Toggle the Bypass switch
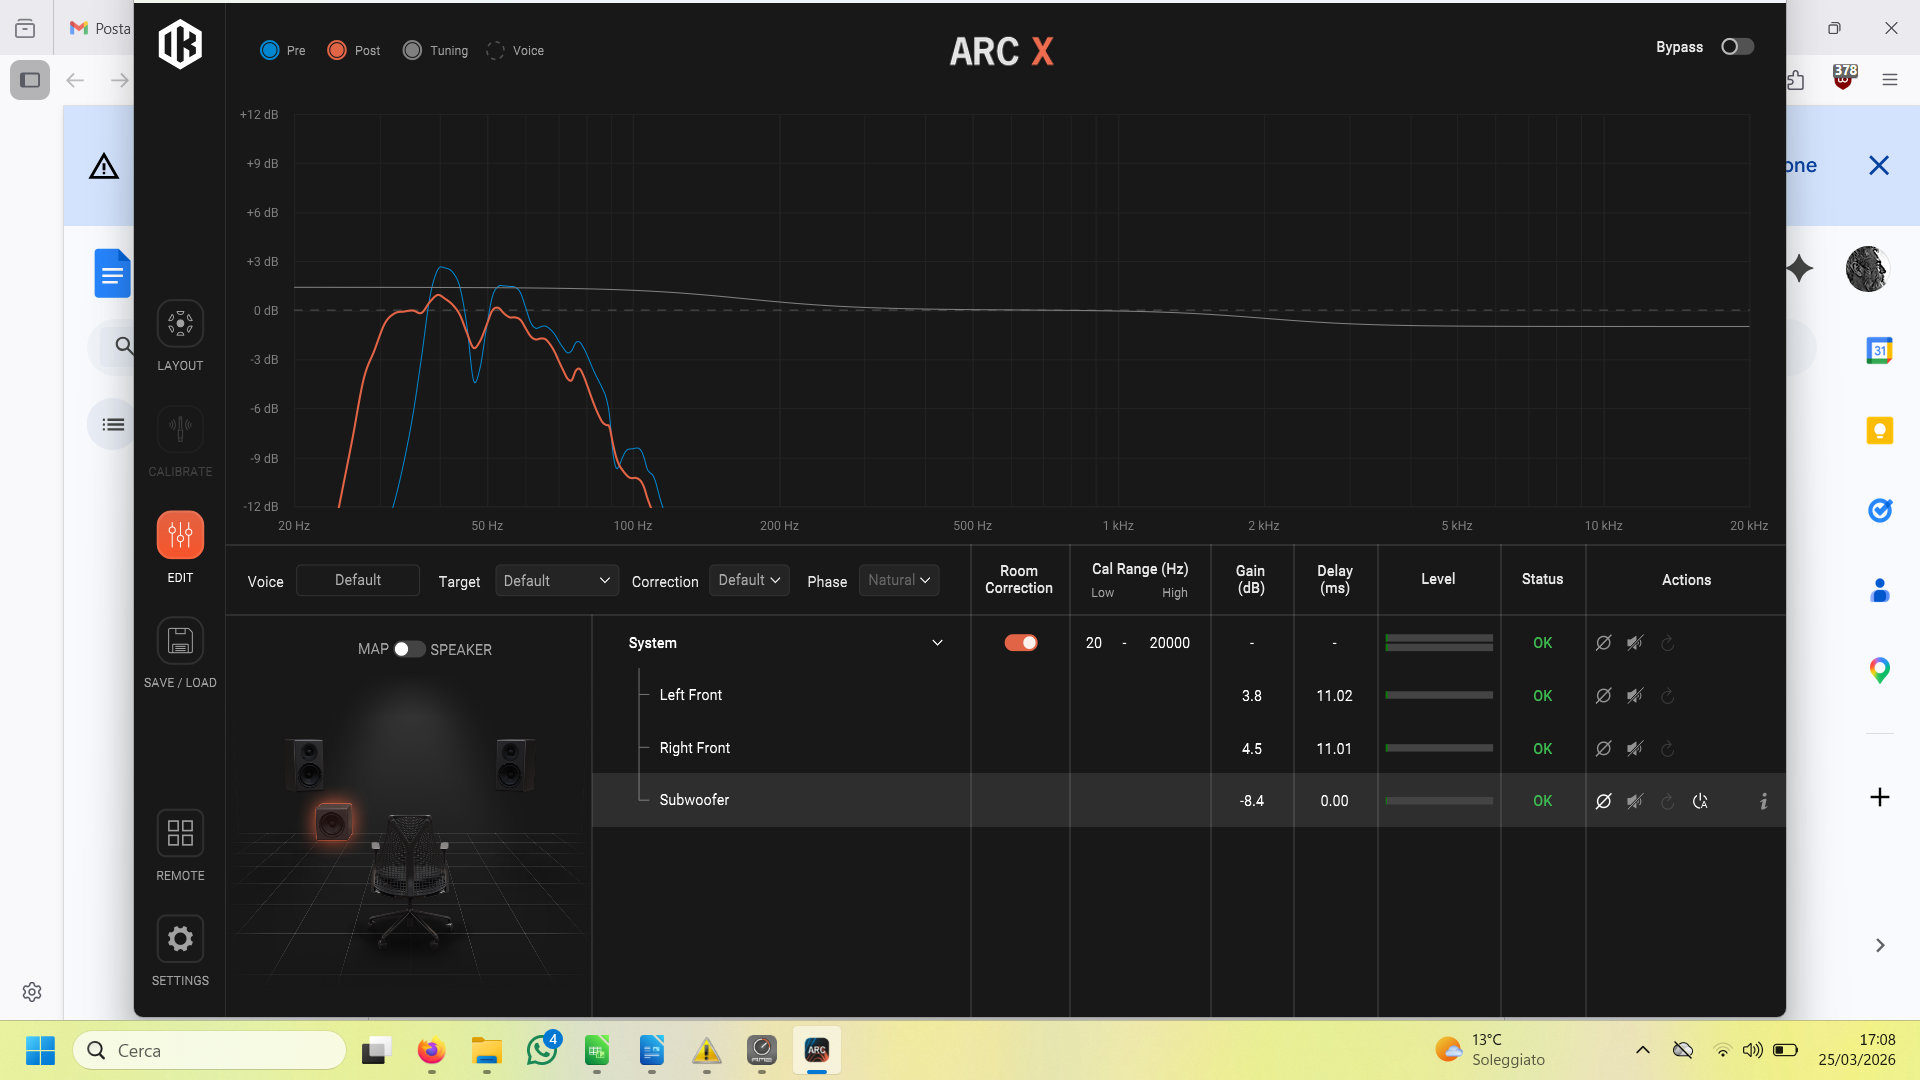The image size is (1920, 1080). point(1737,47)
